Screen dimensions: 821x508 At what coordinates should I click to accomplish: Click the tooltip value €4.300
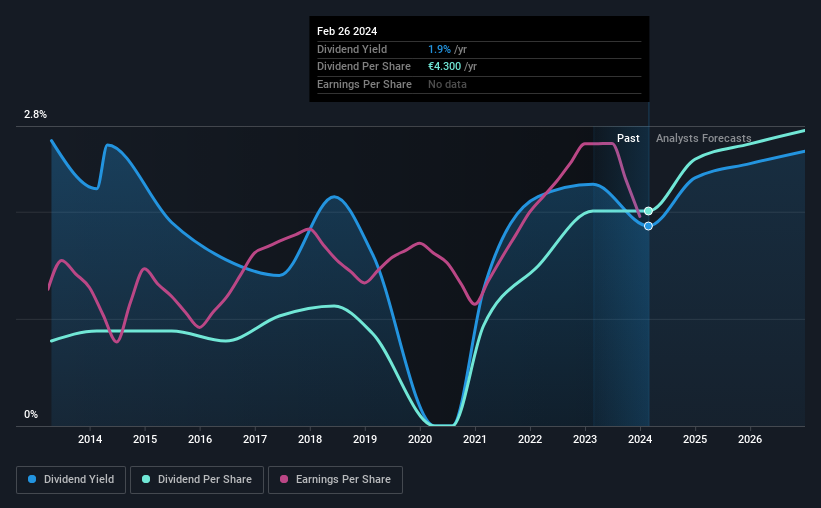click(x=445, y=67)
